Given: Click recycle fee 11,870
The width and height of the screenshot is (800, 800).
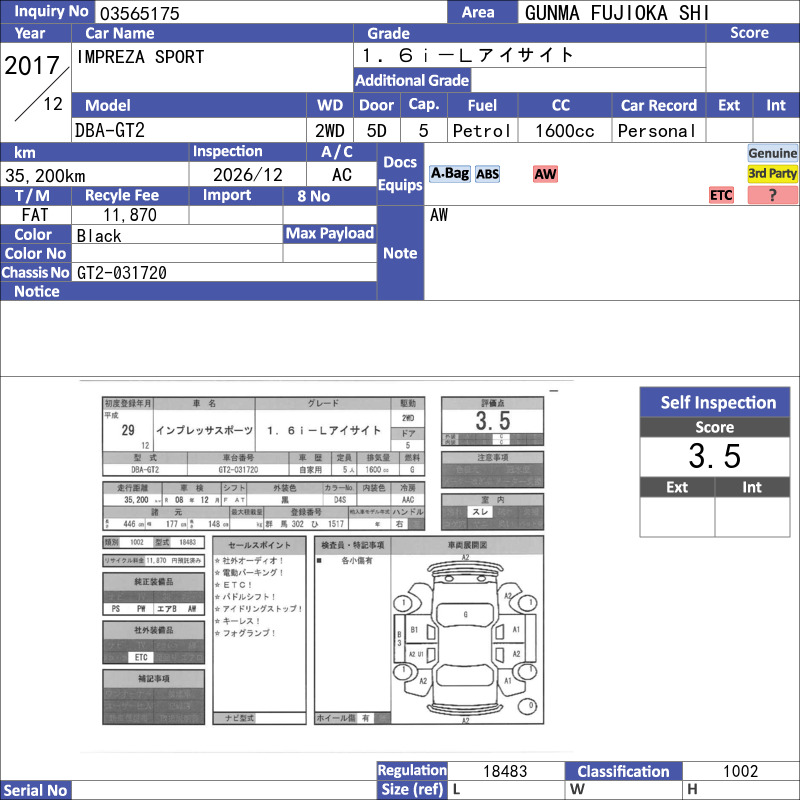Looking at the screenshot, I should coord(130,215).
